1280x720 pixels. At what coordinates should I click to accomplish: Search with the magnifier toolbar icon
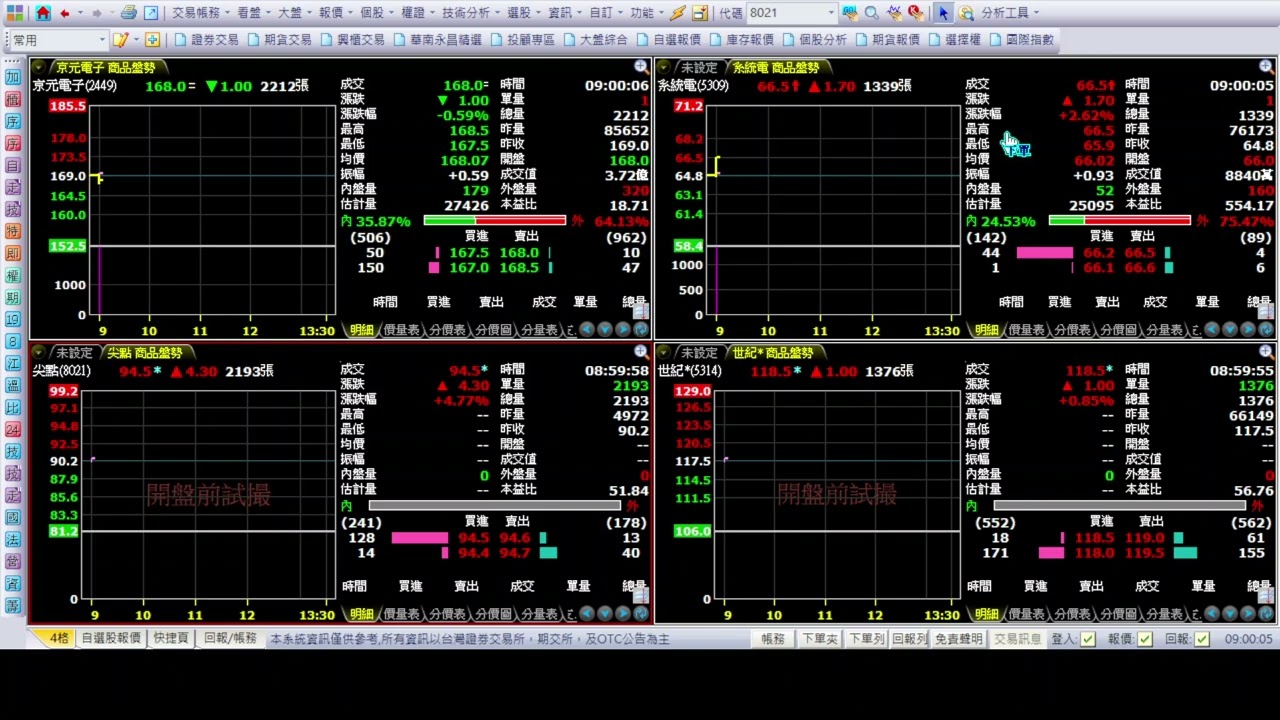[x=871, y=13]
